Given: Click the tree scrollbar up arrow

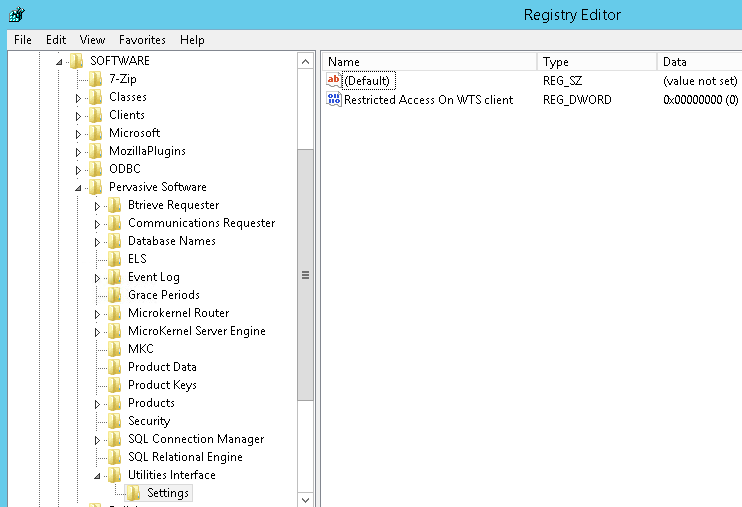Looking at the screenshot, I should pos(306,62).
